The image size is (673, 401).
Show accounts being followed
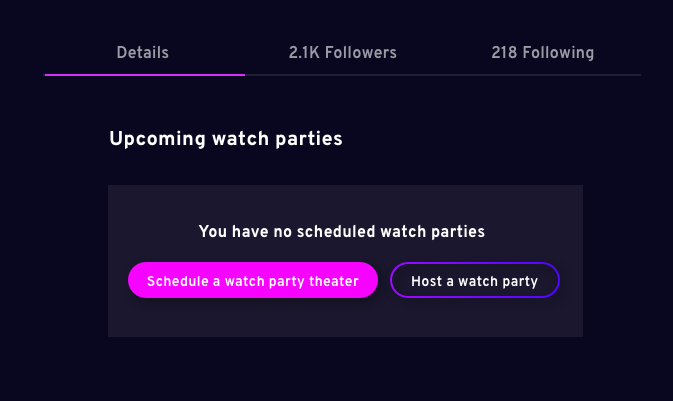[543, 53]
